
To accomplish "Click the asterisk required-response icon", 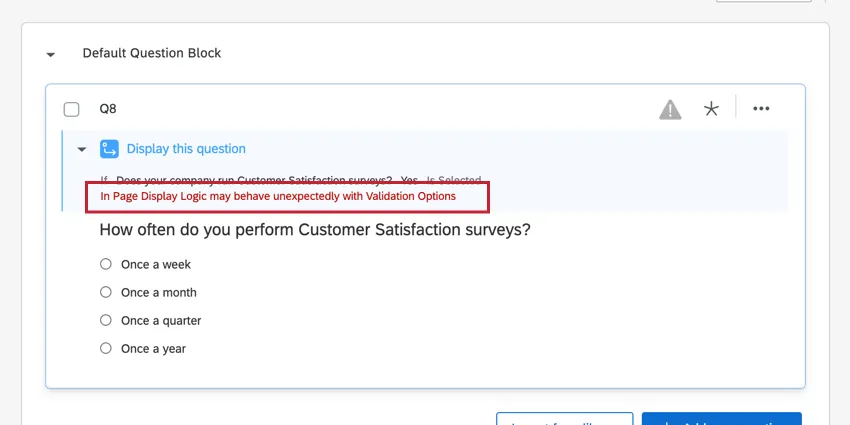I will pyautogui.click(x=711, y=109).
